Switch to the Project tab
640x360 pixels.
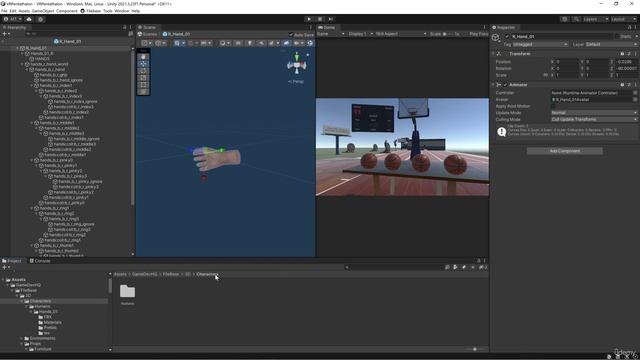click(x=12, y=261)
